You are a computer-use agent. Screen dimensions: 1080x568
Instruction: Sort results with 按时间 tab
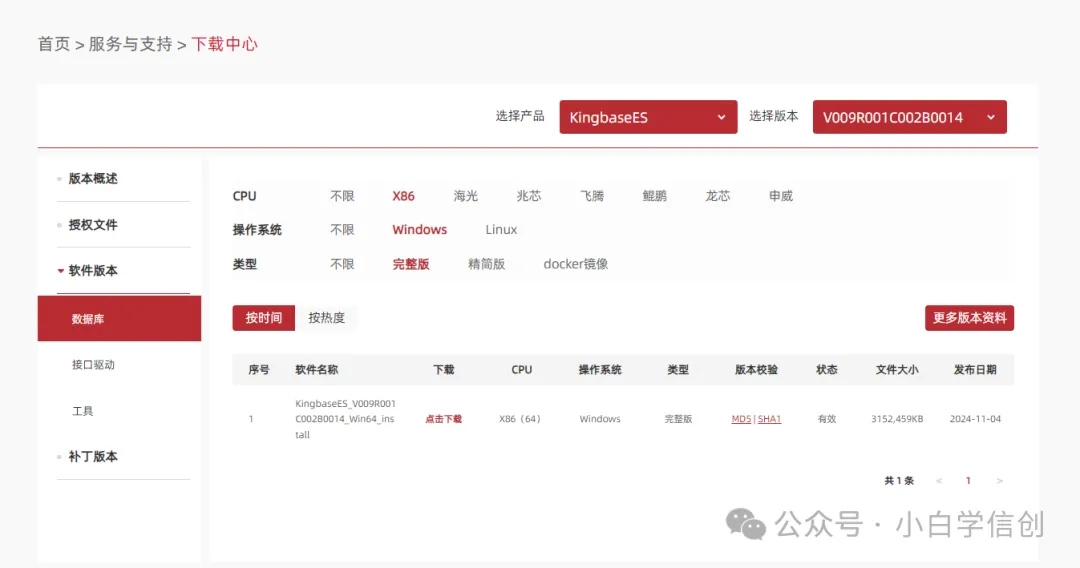click(264, 318)
